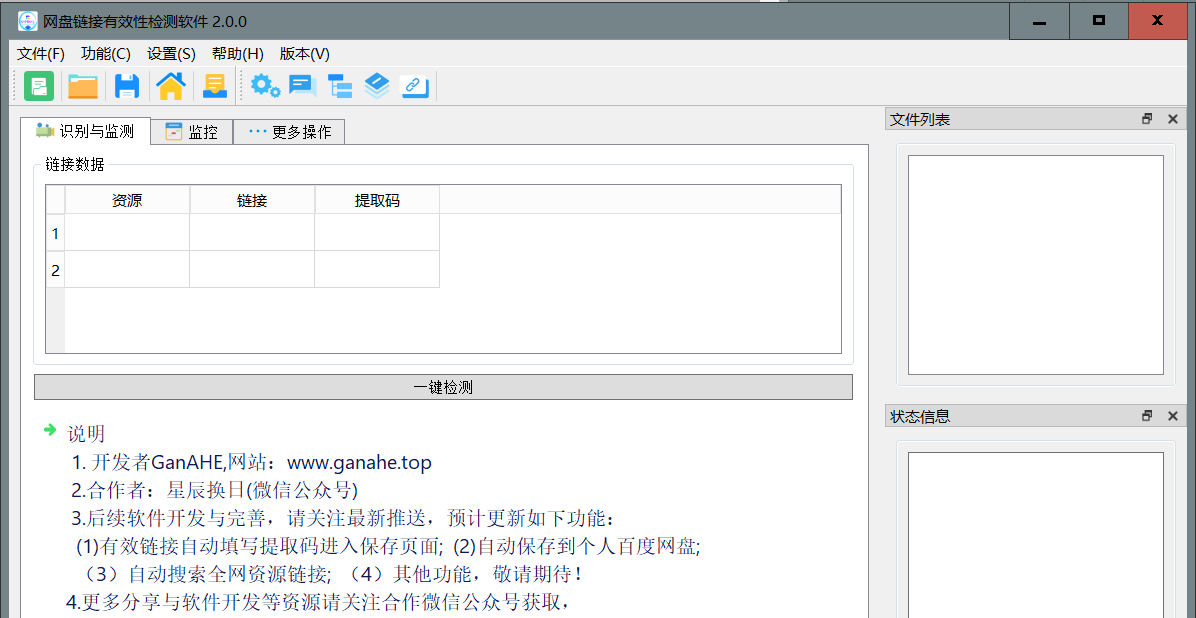Click the orange inbox tray icon
Screen dimensions: 1196x618
click(215, 87)
